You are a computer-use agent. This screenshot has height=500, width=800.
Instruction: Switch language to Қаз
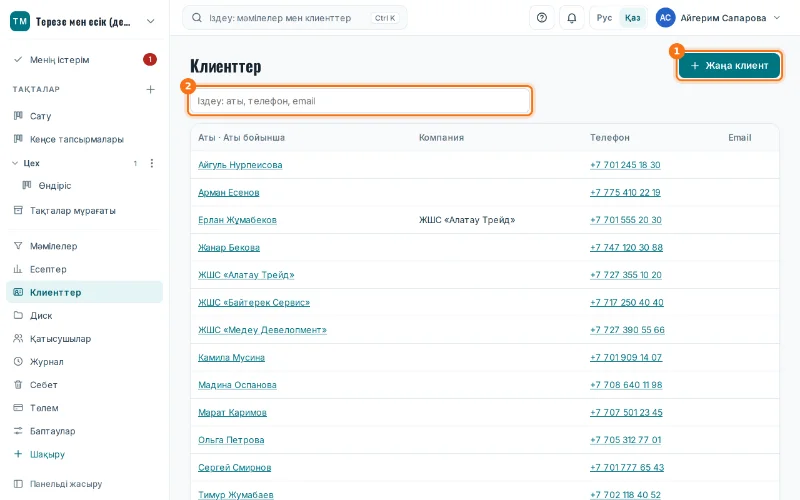[x=632, y=18]
